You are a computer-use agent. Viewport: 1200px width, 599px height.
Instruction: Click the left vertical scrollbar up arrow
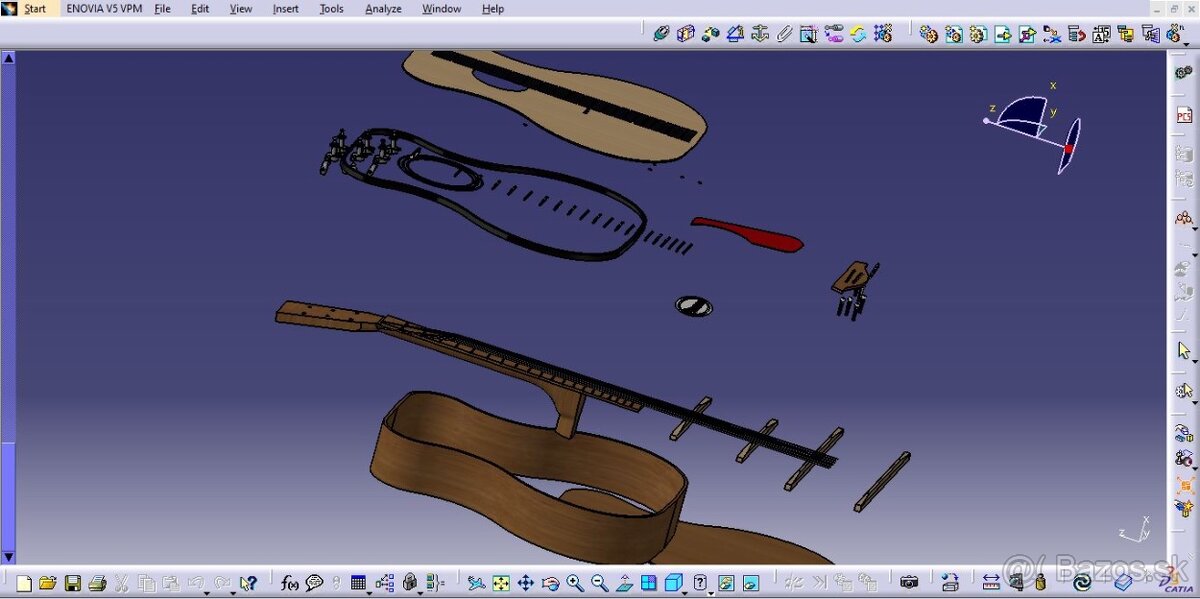tap(8, 58)
